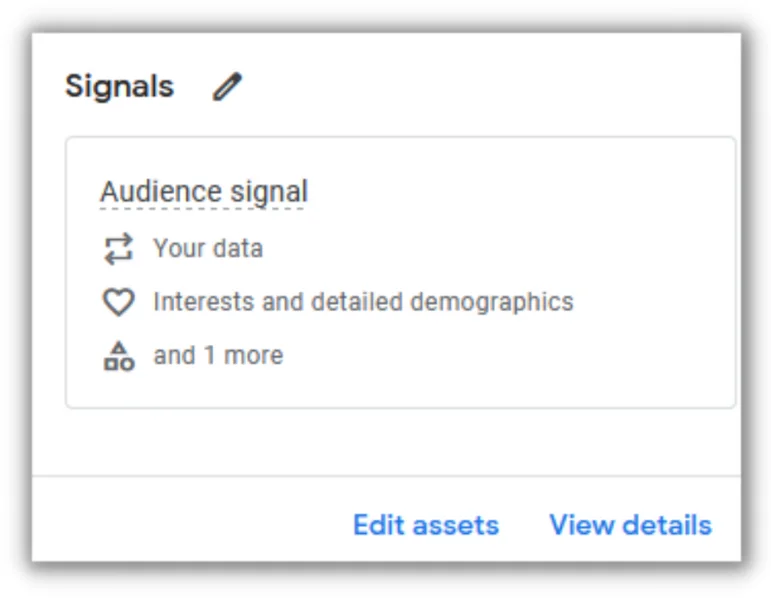Click the Audience signal title
The width and height of the screenshot is (771, 598).
[x=204, y=192]
